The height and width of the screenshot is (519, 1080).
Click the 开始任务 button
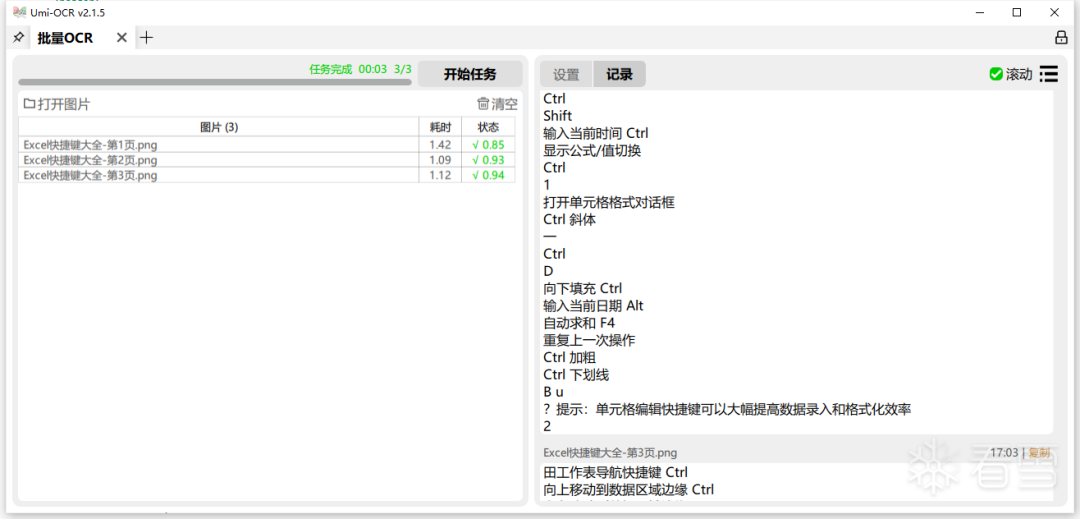[x=470, y=74]
